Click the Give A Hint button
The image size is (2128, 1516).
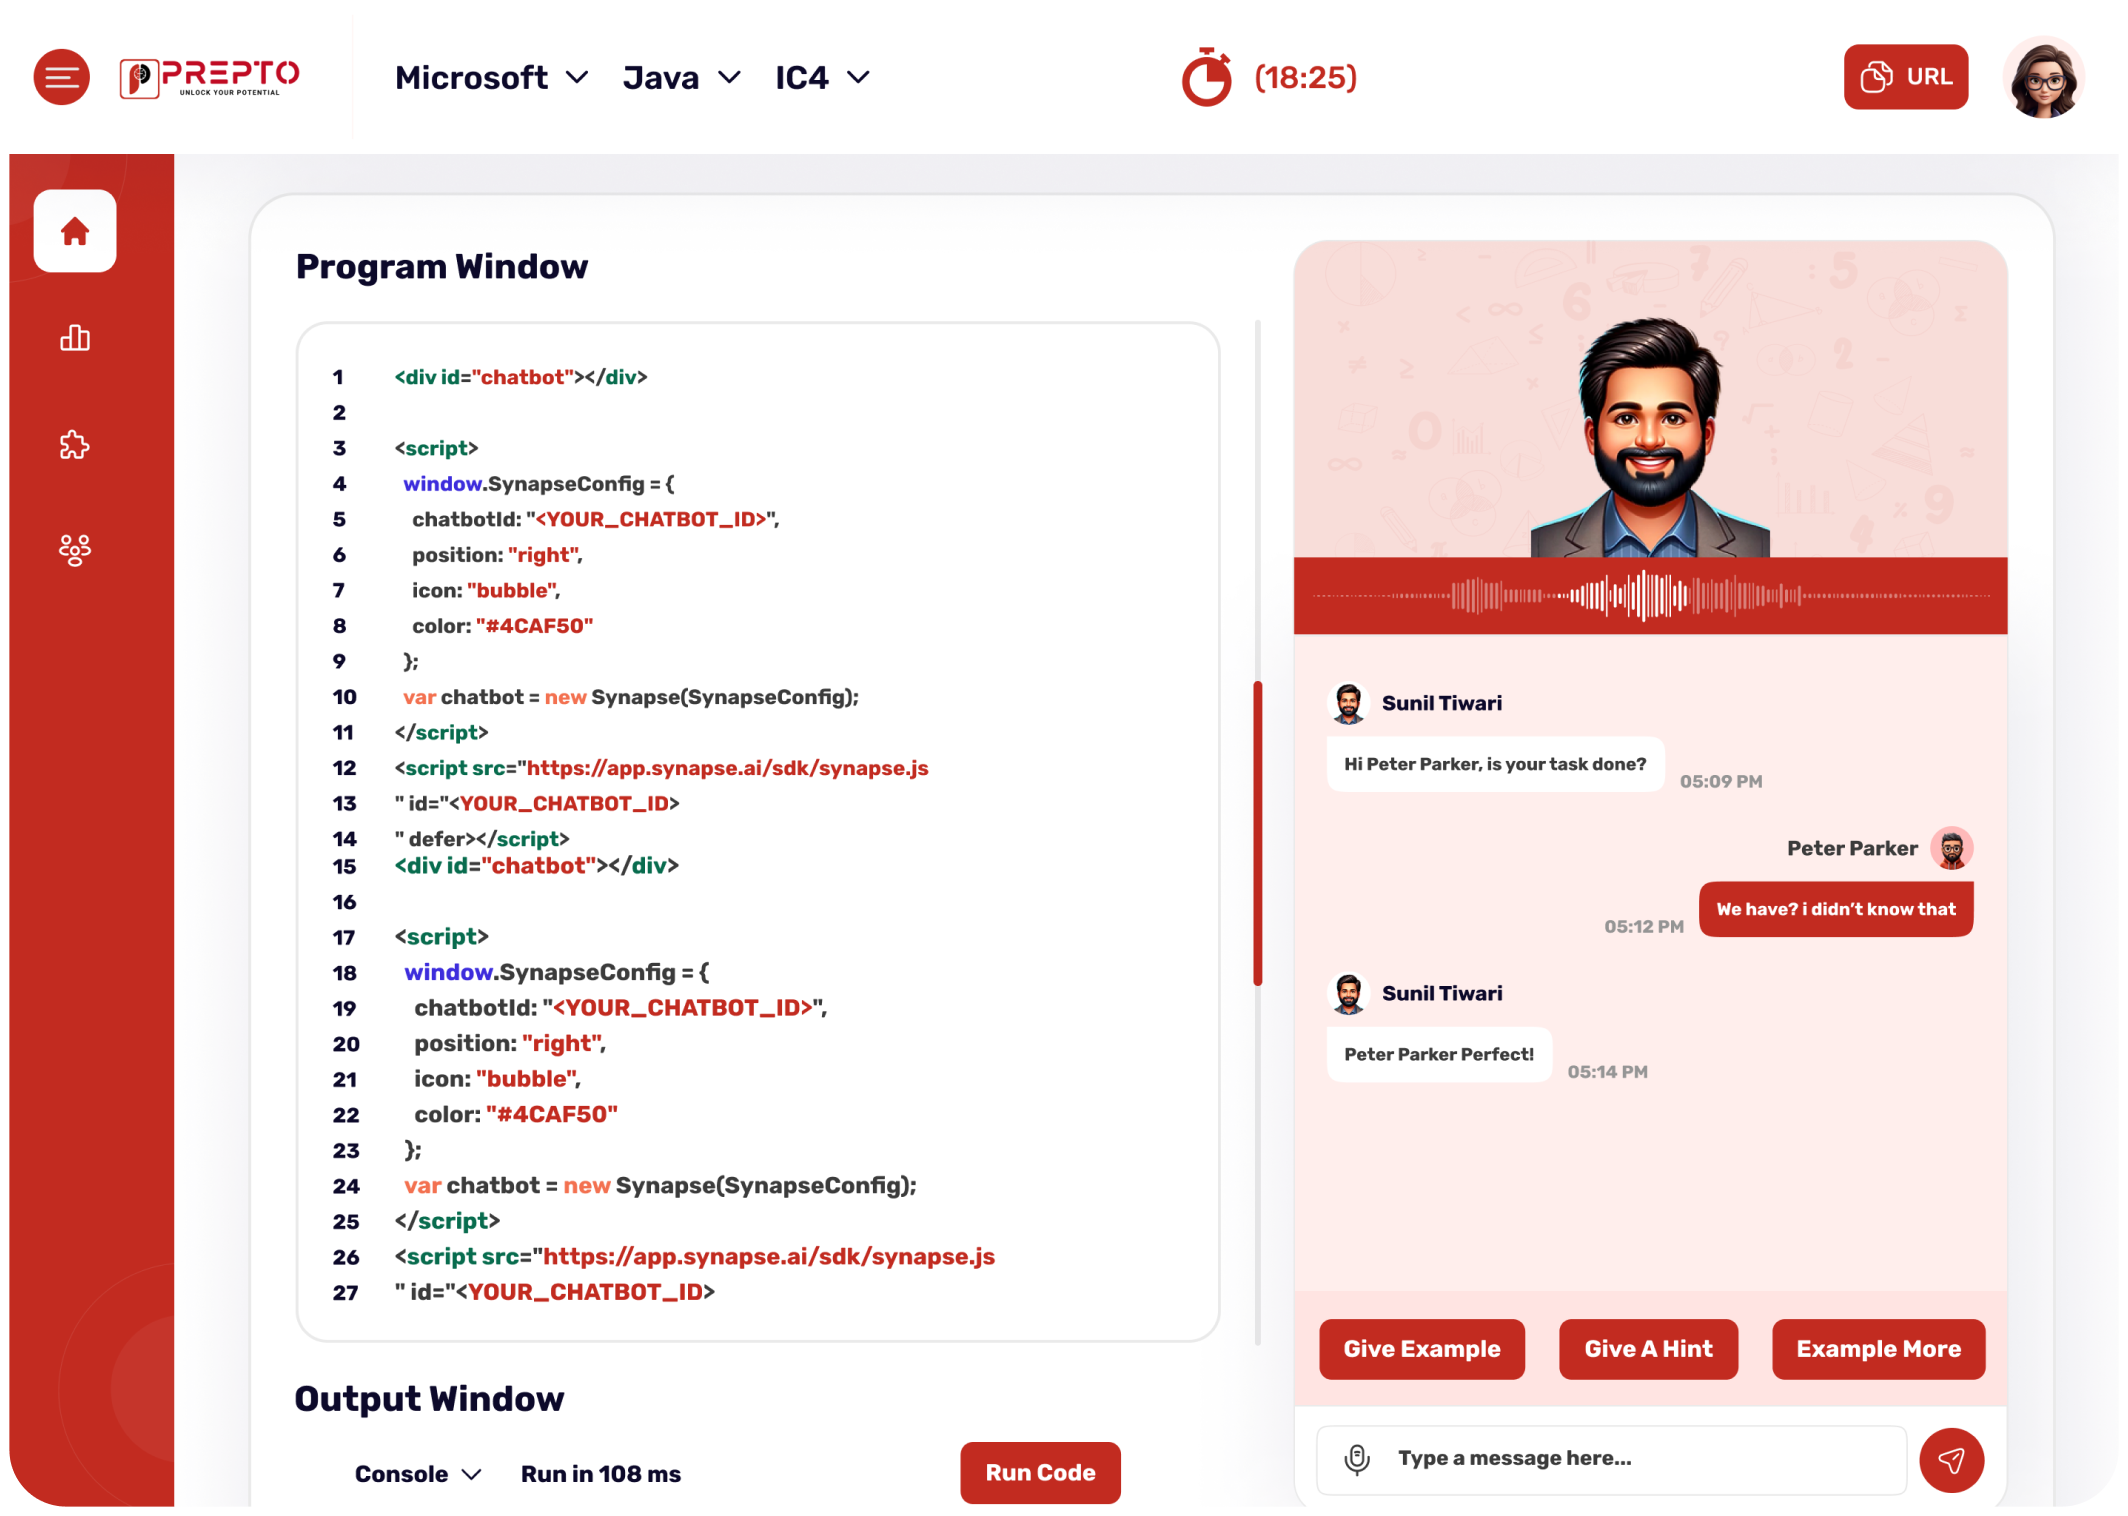(1648, 1349)
